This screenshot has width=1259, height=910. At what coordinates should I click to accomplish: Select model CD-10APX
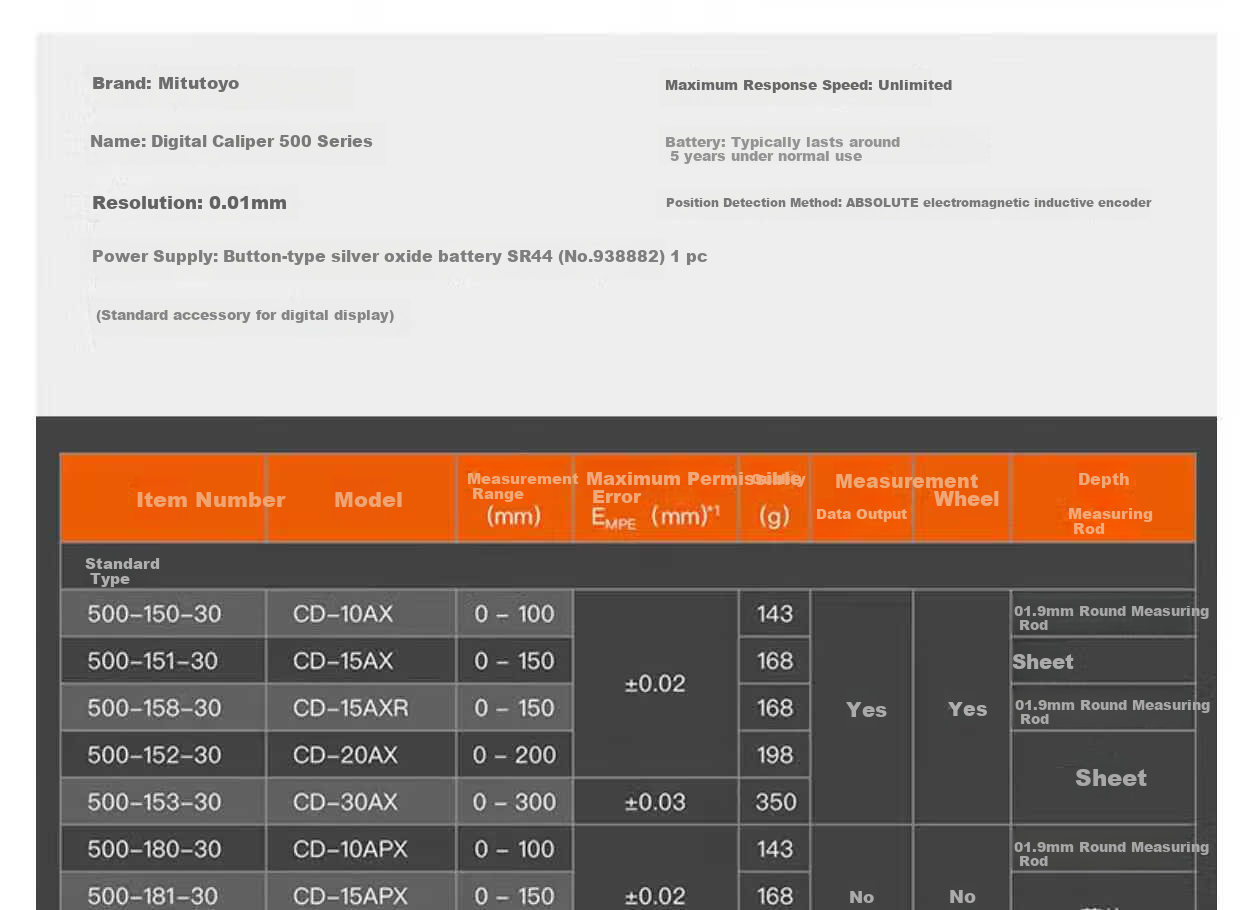[x=350, y=849]
